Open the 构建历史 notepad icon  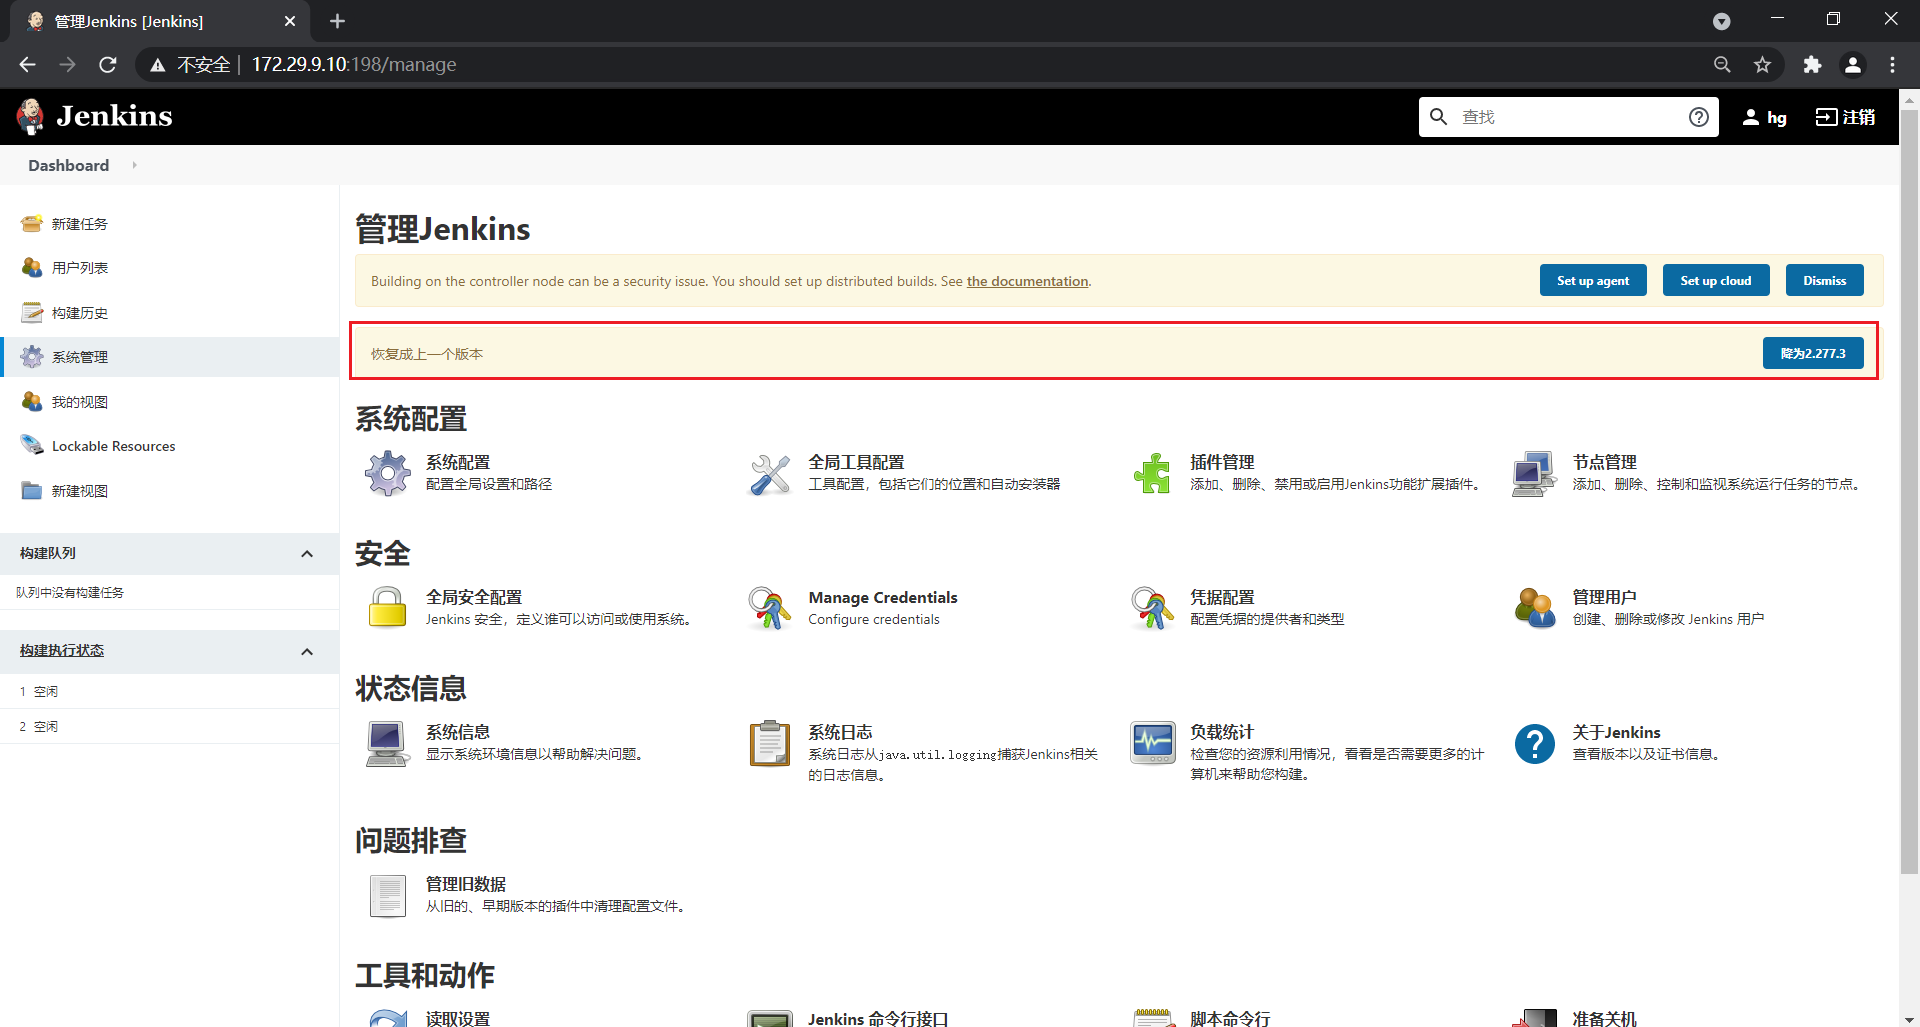(32, 312)
